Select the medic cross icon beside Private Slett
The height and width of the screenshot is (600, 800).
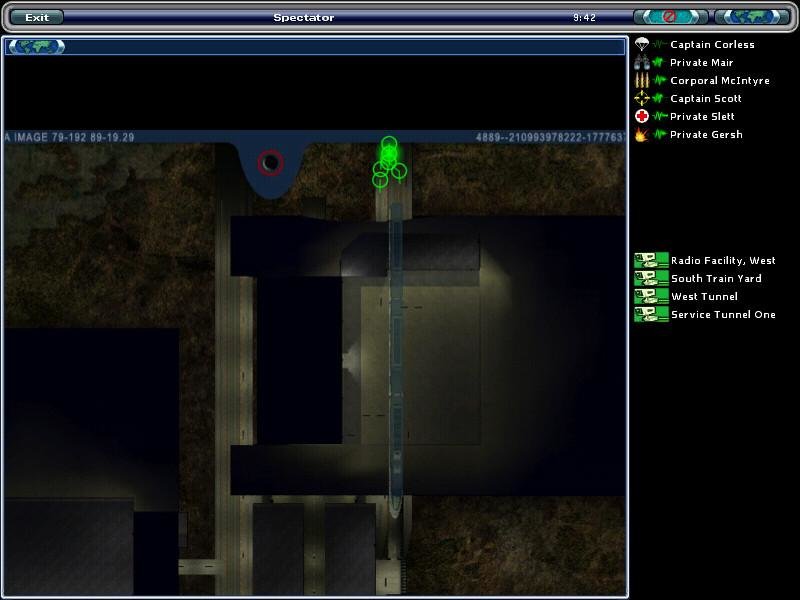coord(642,115)
